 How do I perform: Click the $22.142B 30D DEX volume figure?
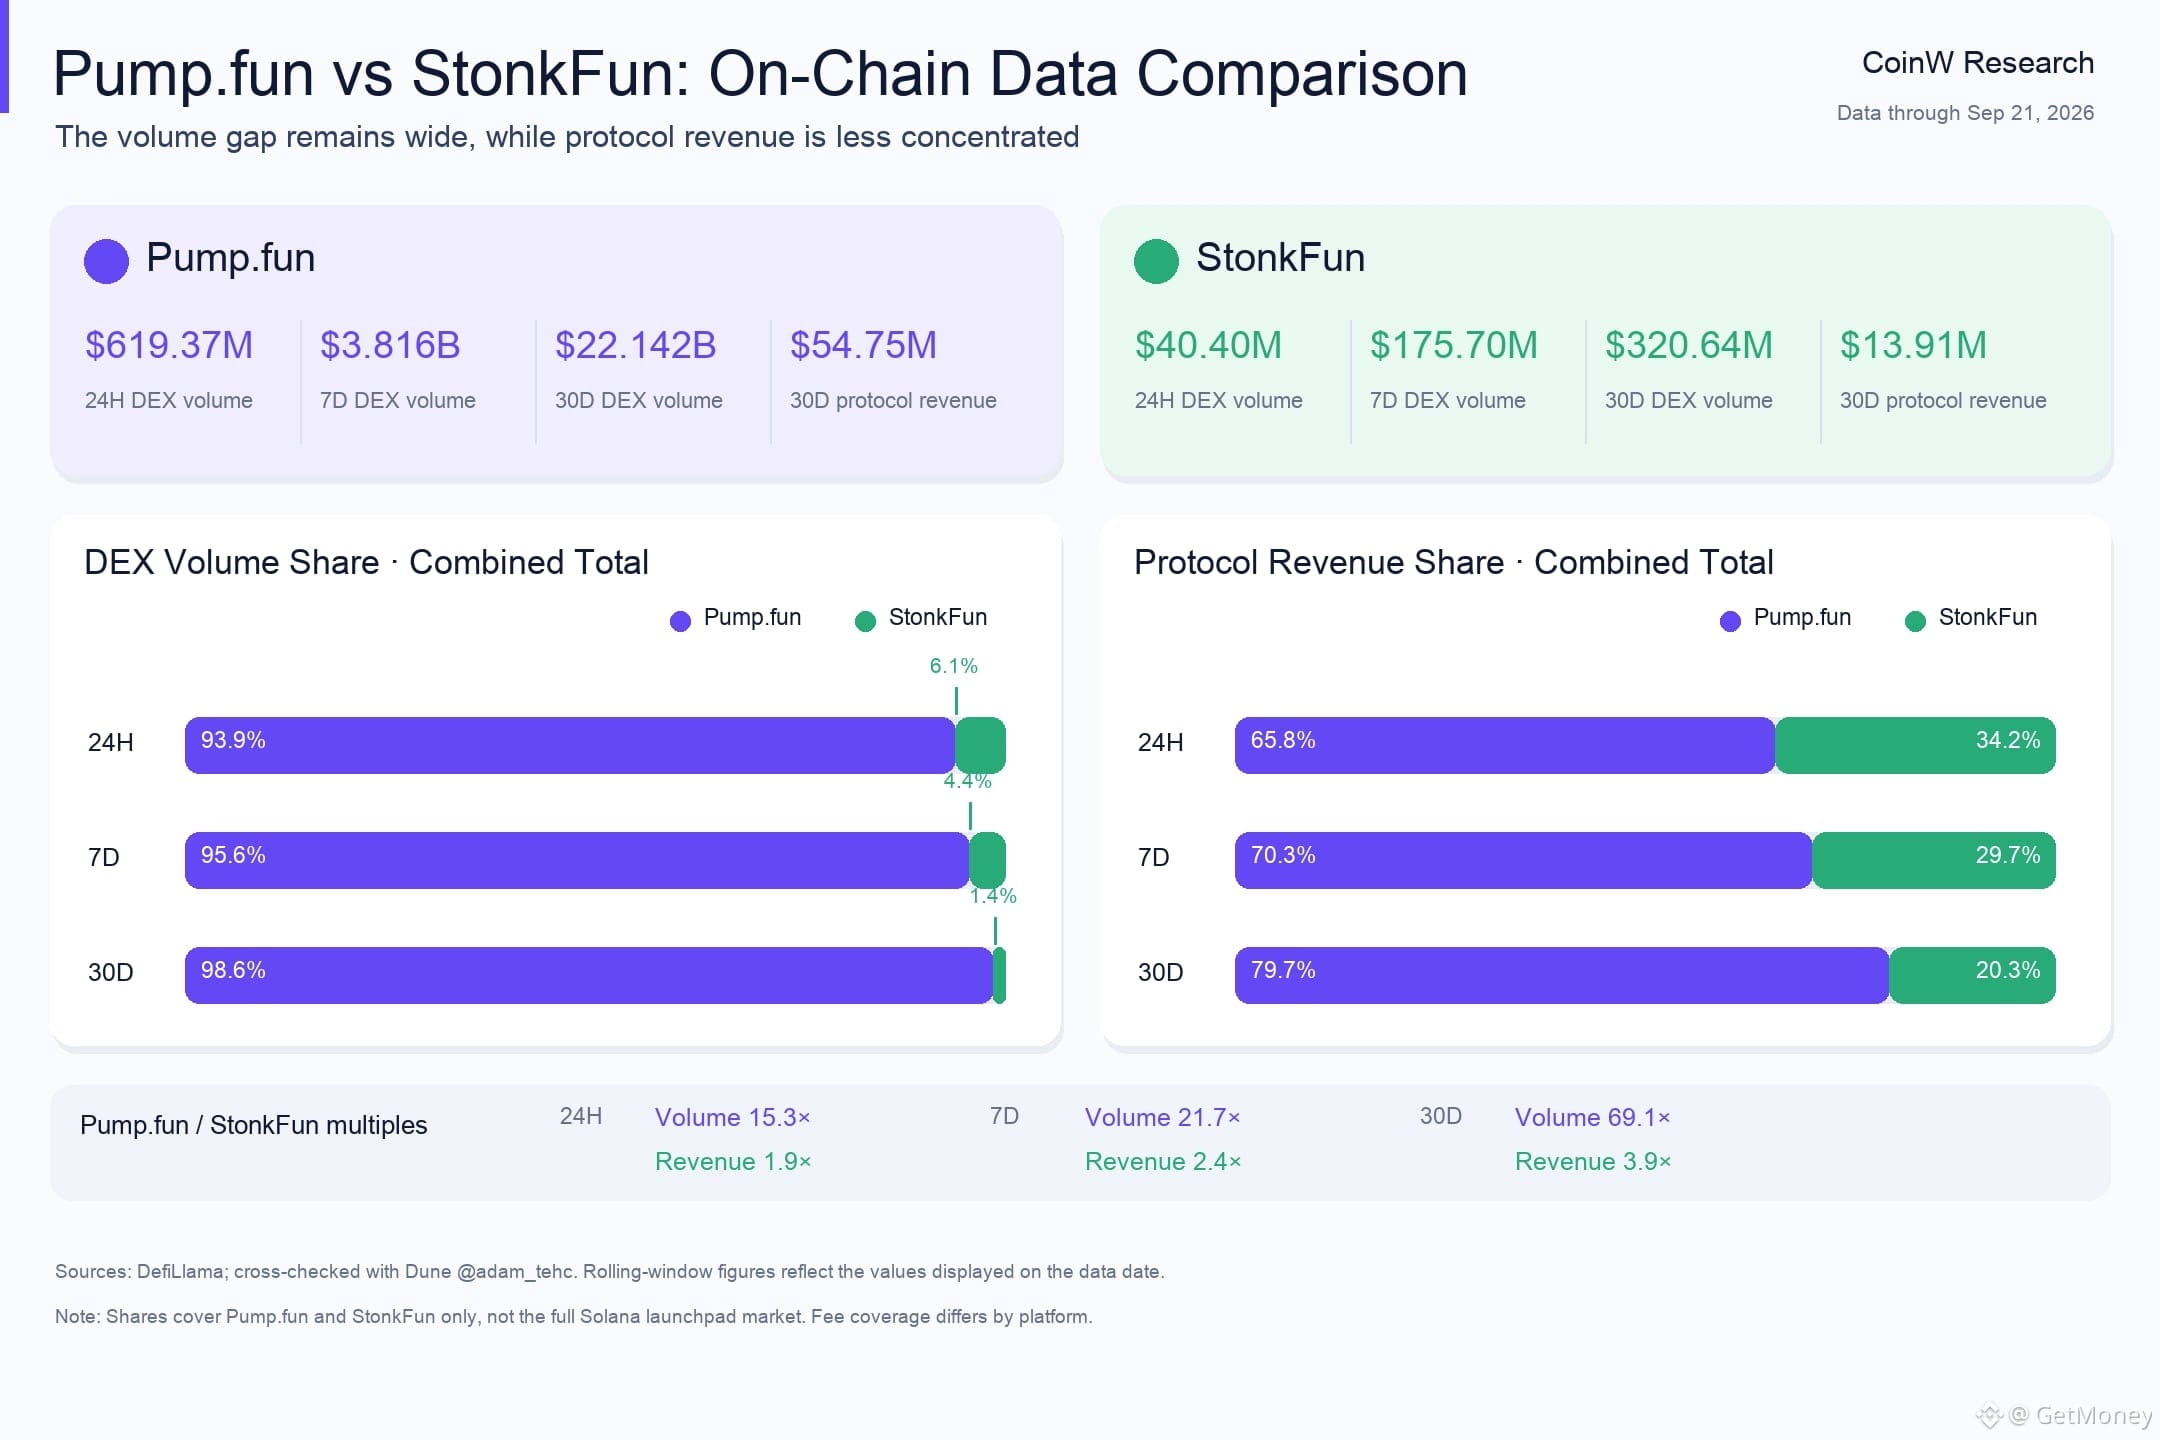pos(636,345)
